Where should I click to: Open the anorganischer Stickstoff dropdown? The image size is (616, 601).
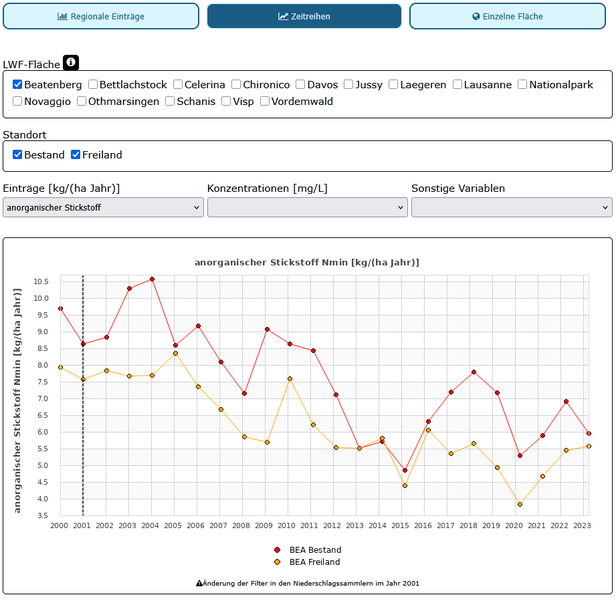[x=103, y=207]
